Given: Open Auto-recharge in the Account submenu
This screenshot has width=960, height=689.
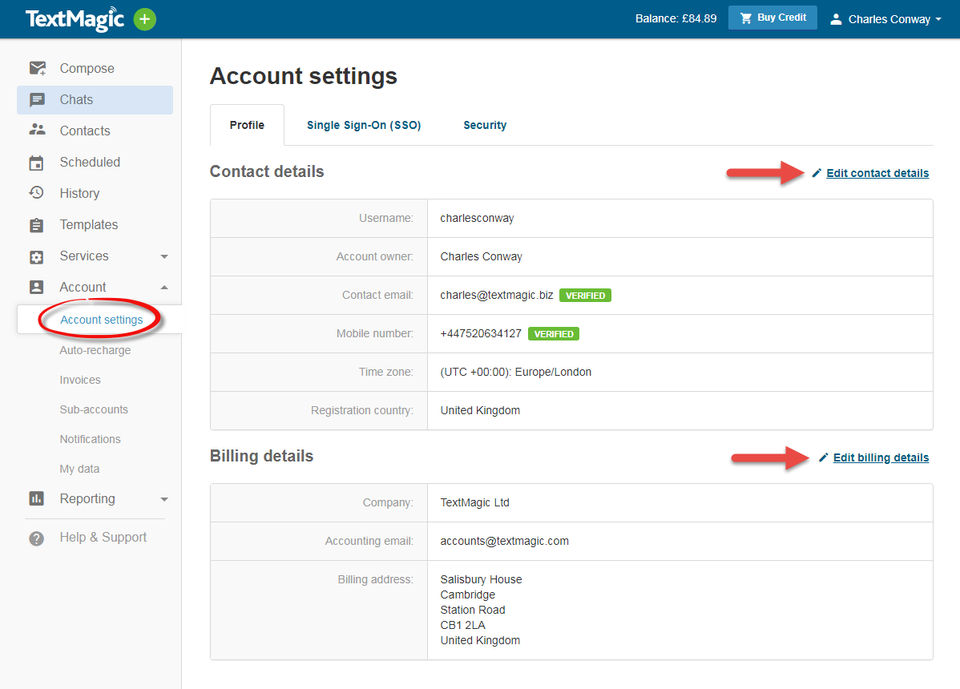Looking at the screenshot, I should (x=95, y=350).
